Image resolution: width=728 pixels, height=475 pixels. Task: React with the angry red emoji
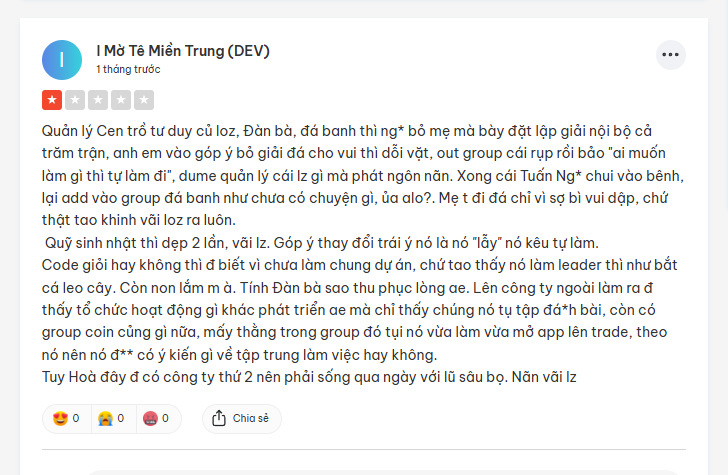pos(150,419)
